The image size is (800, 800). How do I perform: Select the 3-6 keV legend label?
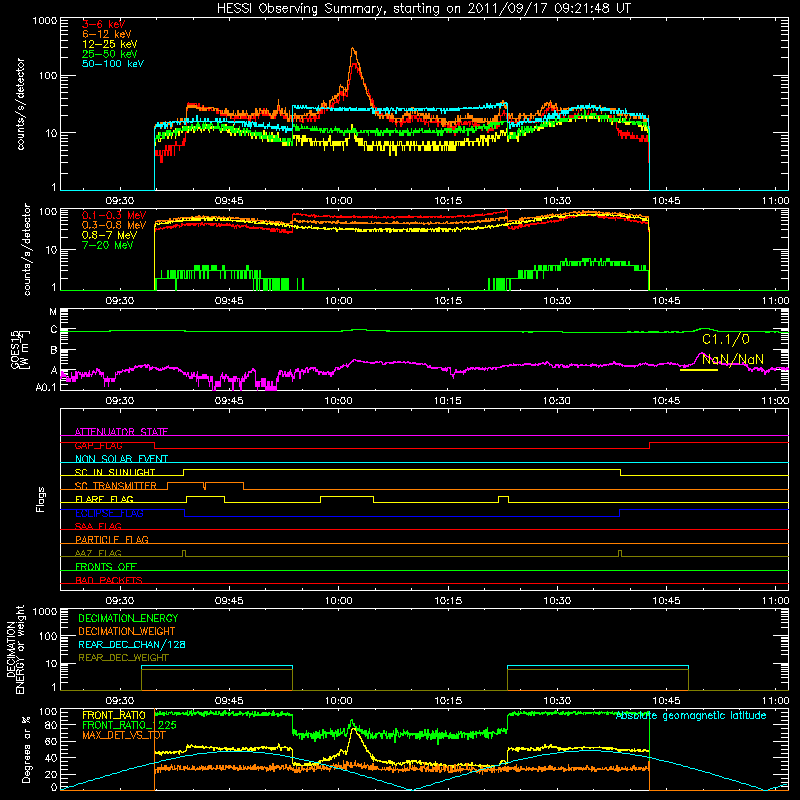pyautogui.click(x=104, y=24)
